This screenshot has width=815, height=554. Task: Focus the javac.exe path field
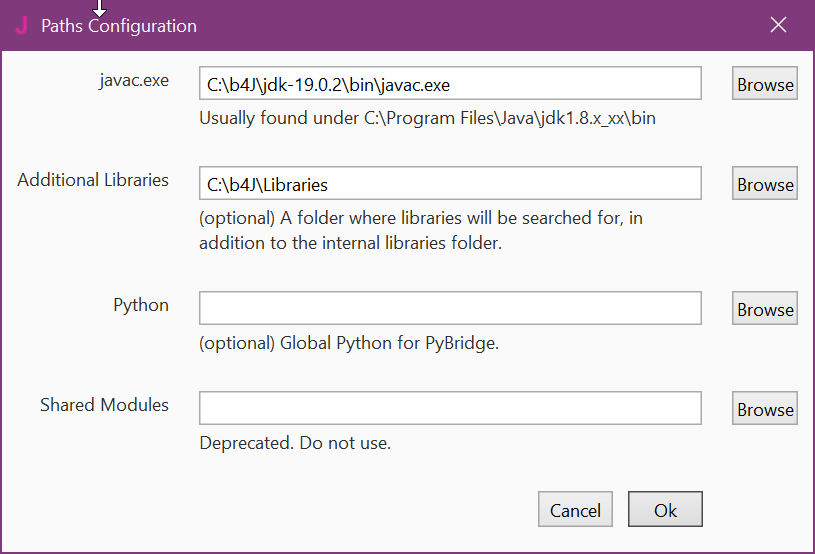click(x=450, y=83)
